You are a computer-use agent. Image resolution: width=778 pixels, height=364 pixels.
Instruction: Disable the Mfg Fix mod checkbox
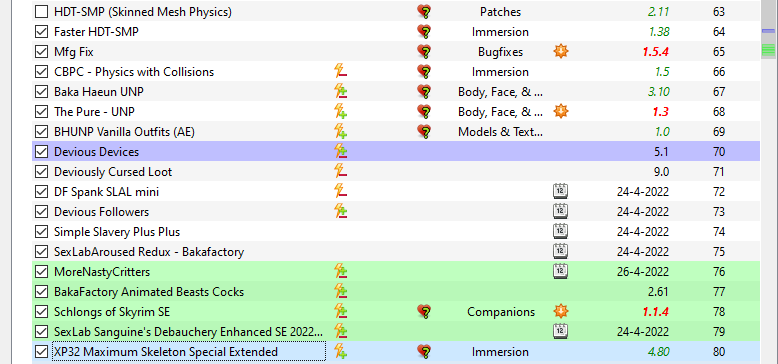(x=42, y=52)
